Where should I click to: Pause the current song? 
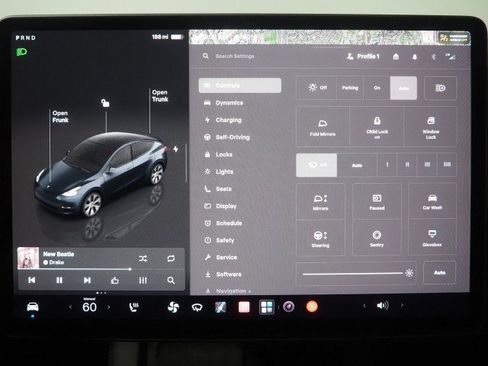pos(59,280)
